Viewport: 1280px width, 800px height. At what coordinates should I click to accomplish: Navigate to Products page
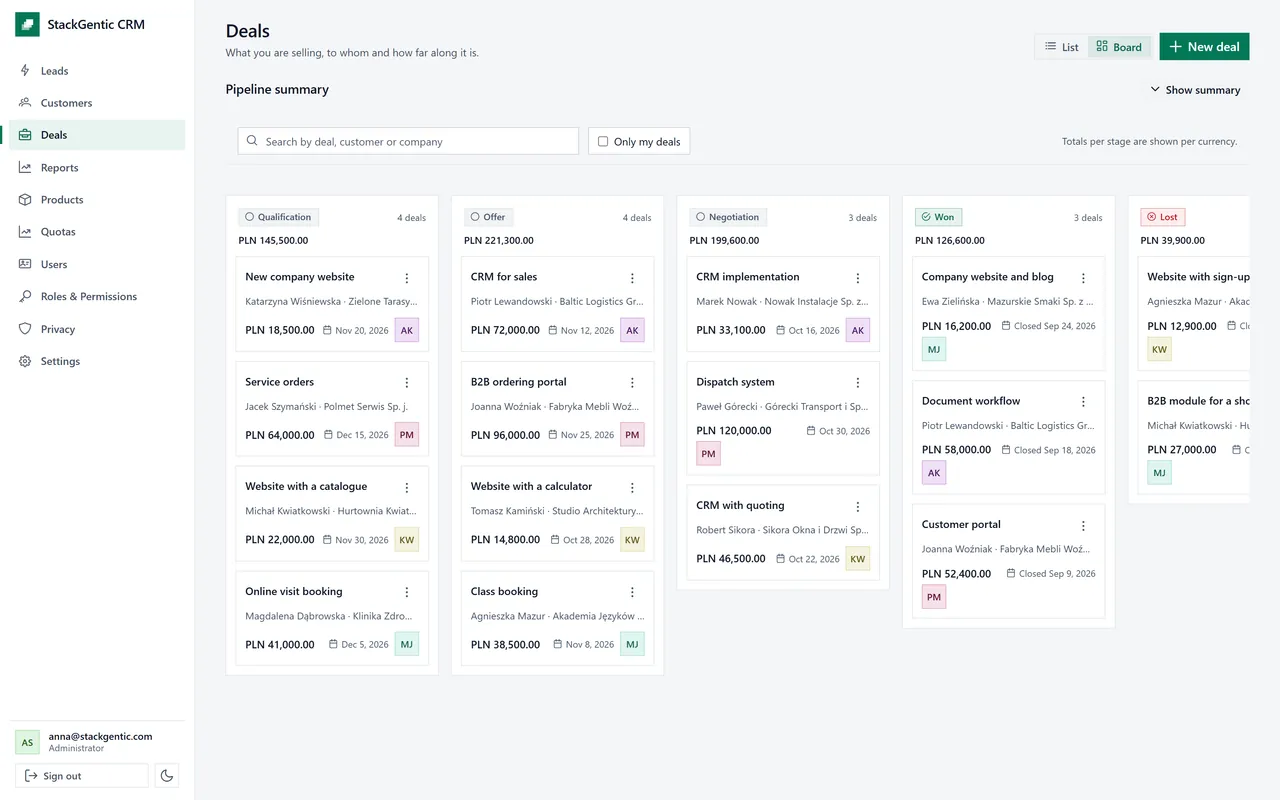click(97, 200)
